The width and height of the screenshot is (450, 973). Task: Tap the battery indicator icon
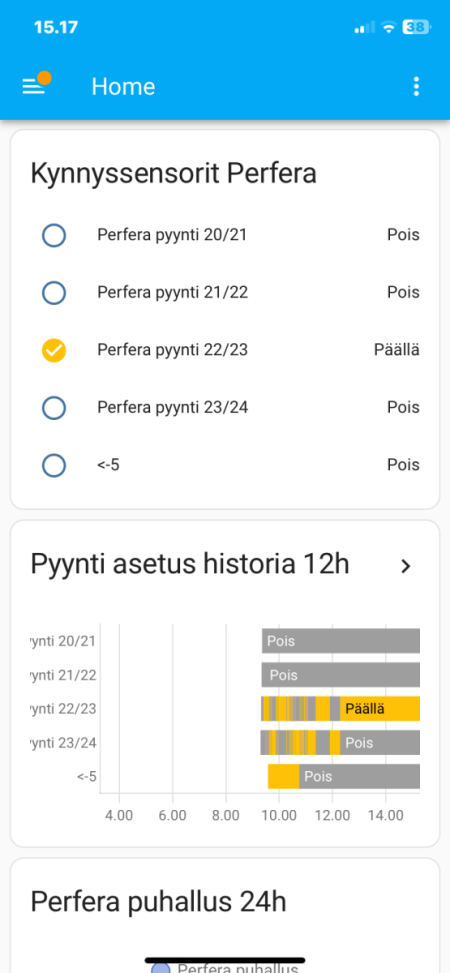(x=416, y=27)
